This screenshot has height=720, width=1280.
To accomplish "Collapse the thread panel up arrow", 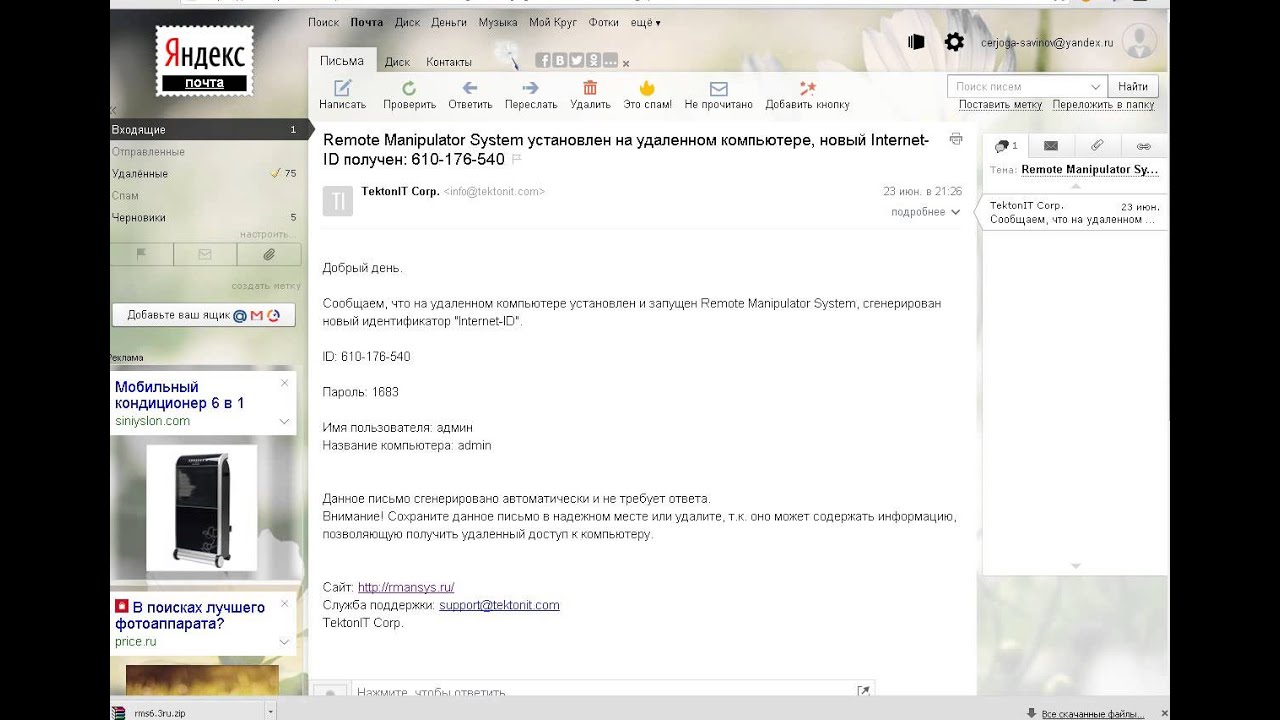I will point(1076,186).
